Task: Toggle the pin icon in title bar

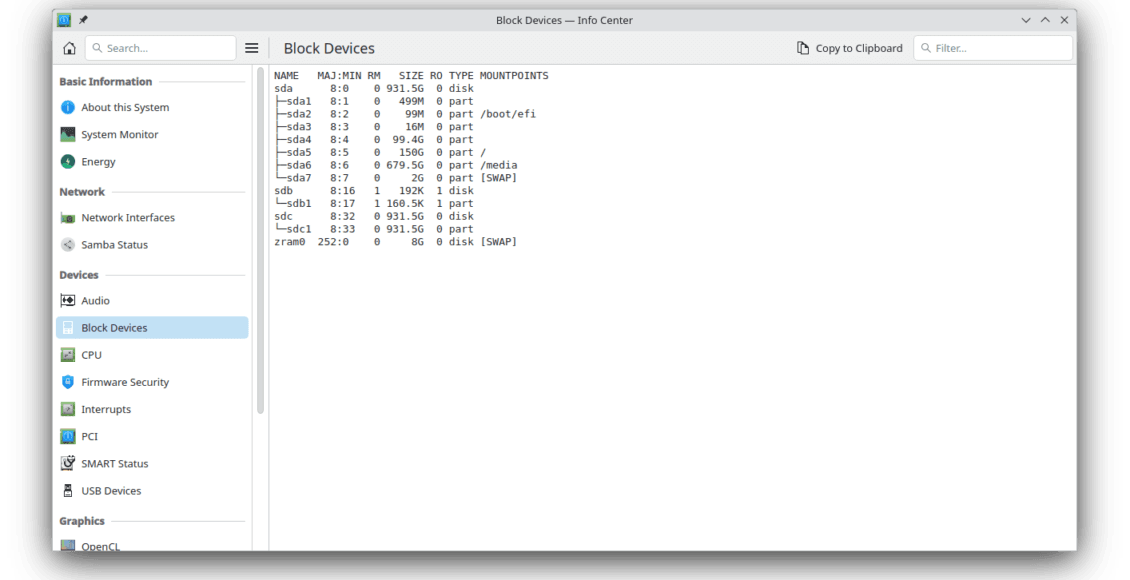Action: point(83,20)
